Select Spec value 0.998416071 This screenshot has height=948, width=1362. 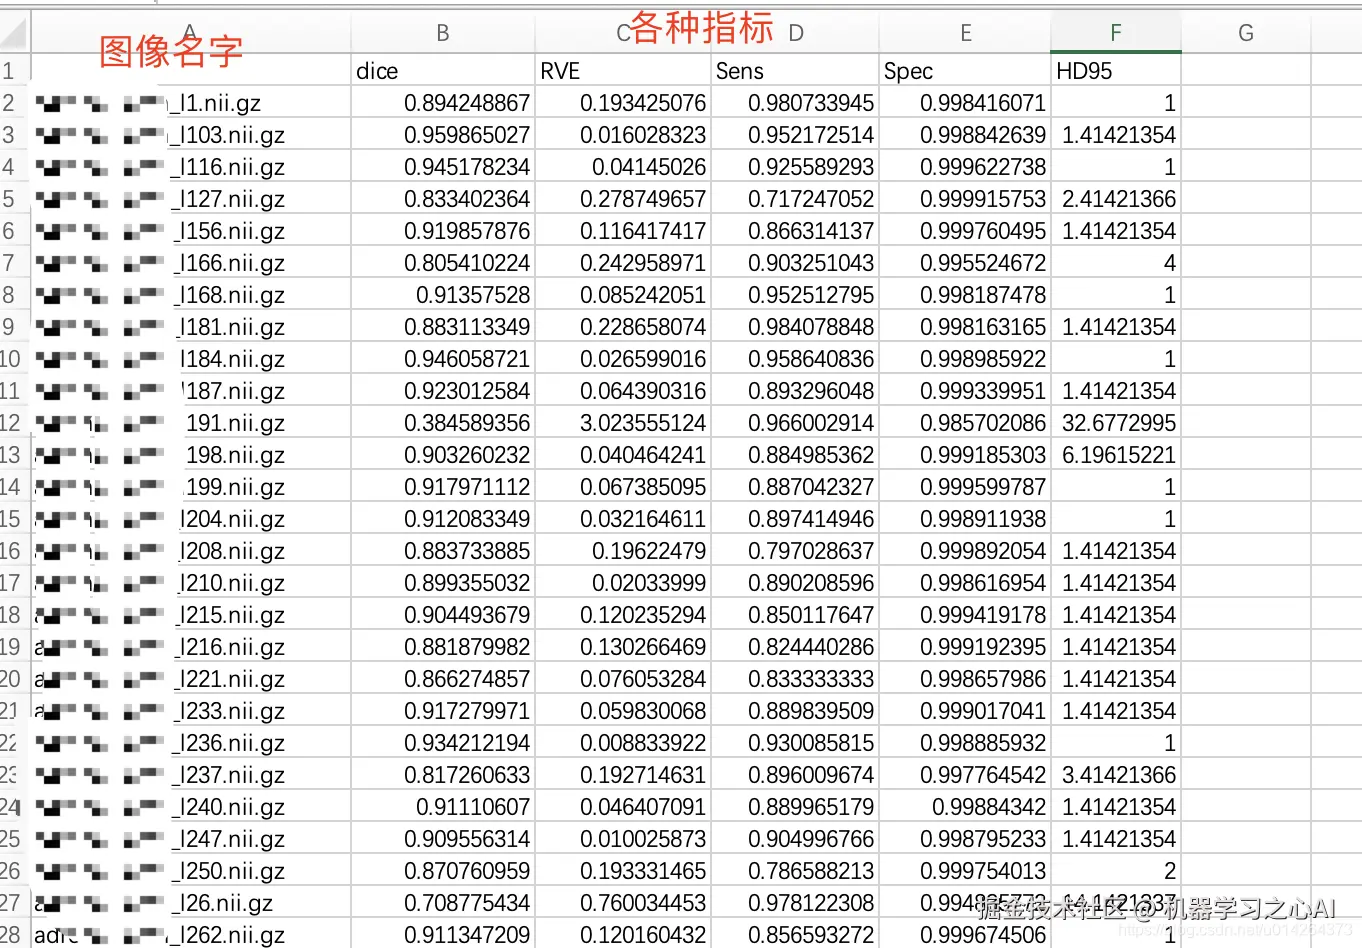pos(966,103)
